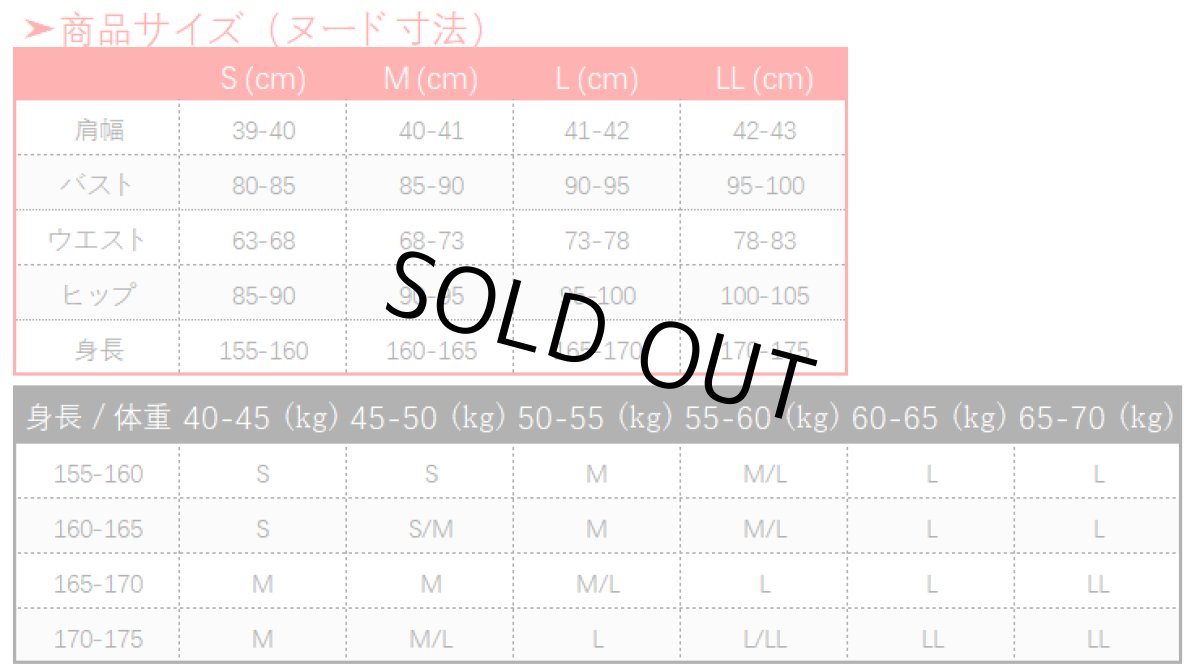Screen dimensions: 1200x672
Task: Select the 肩幅 row label
Action: [x=99, y=130]
